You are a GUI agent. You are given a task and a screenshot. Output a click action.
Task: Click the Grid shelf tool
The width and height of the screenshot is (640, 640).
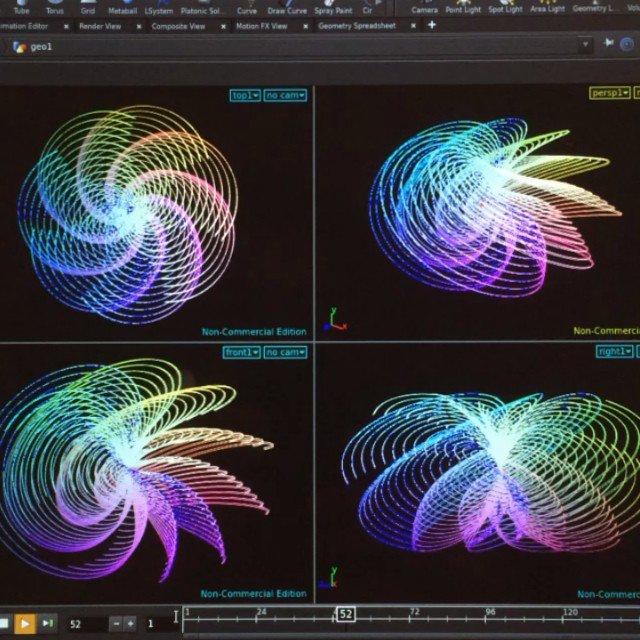pyautogui.click(x=87, y=9)
